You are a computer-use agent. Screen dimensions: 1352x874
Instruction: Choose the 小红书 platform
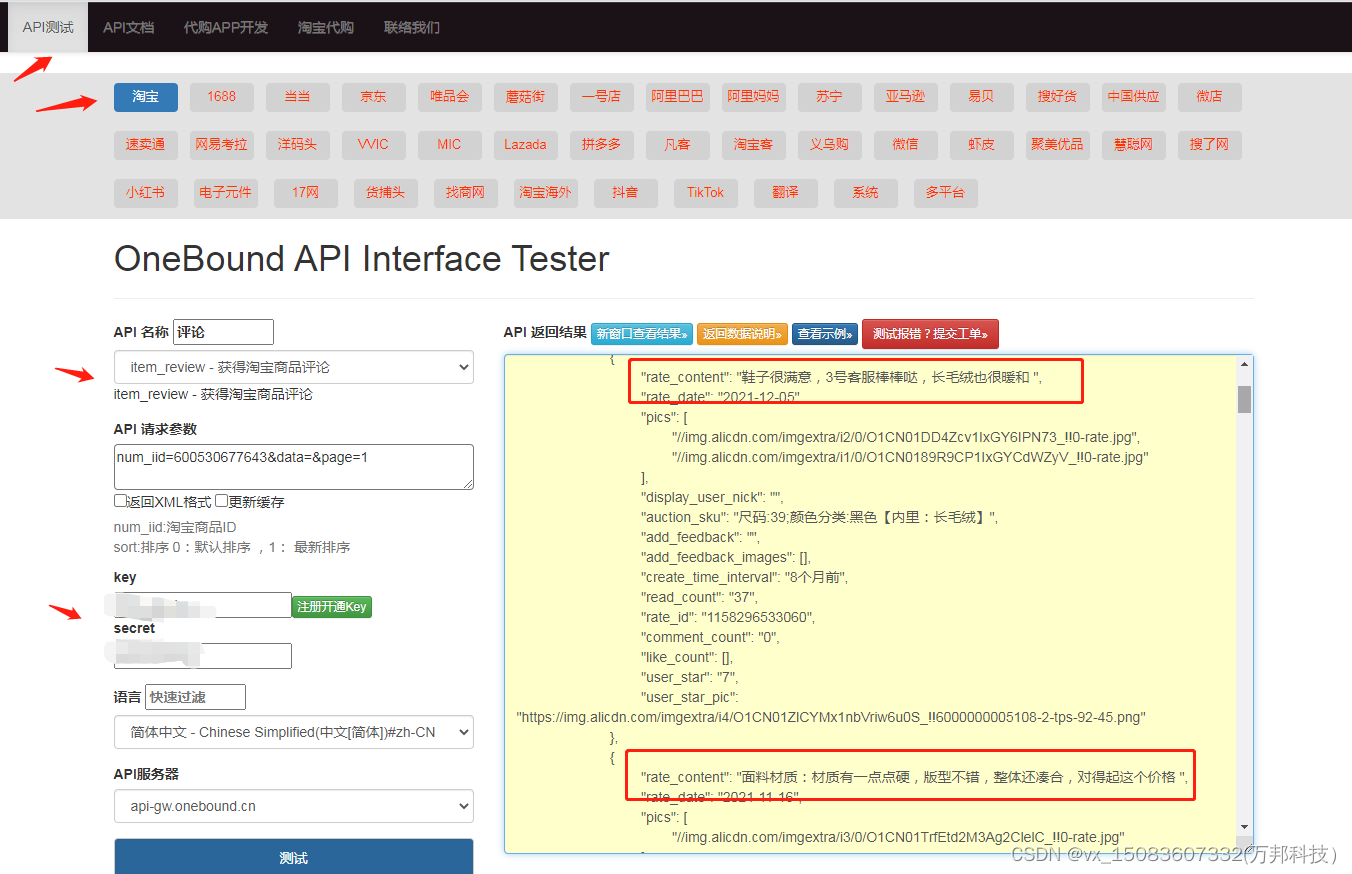pos(146,193)
